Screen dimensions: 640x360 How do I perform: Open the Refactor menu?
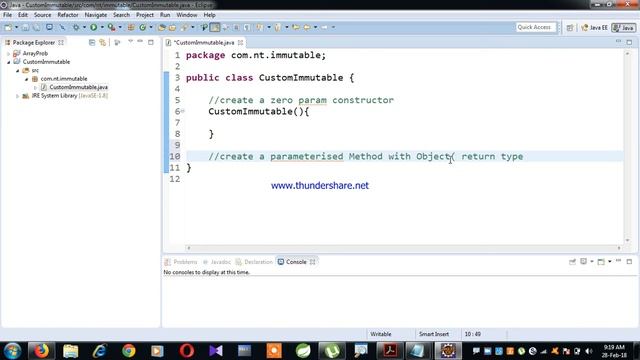click(68, 15)
